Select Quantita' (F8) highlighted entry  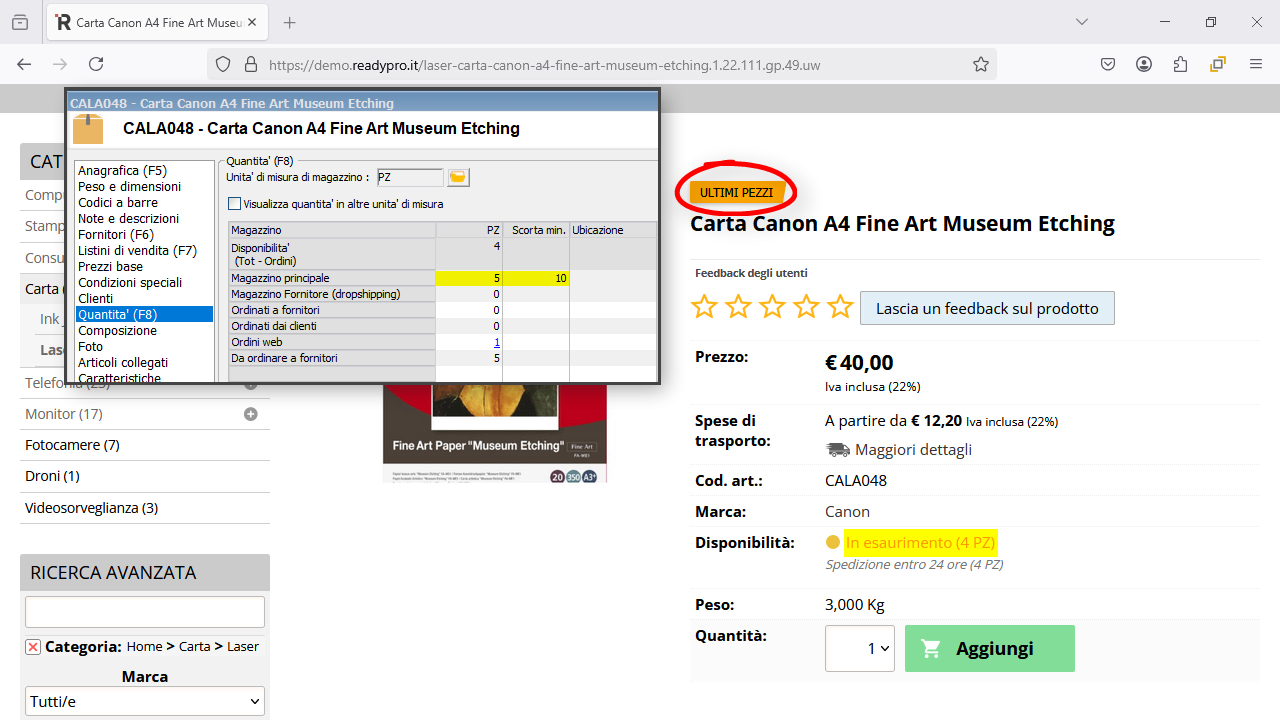pyautogui.click(x=144, y=314)
